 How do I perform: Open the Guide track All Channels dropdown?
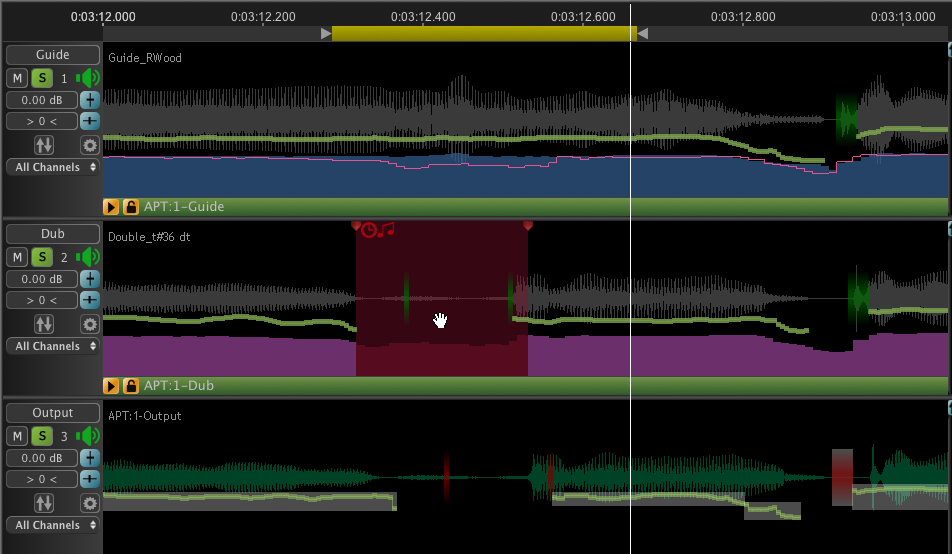53,167
